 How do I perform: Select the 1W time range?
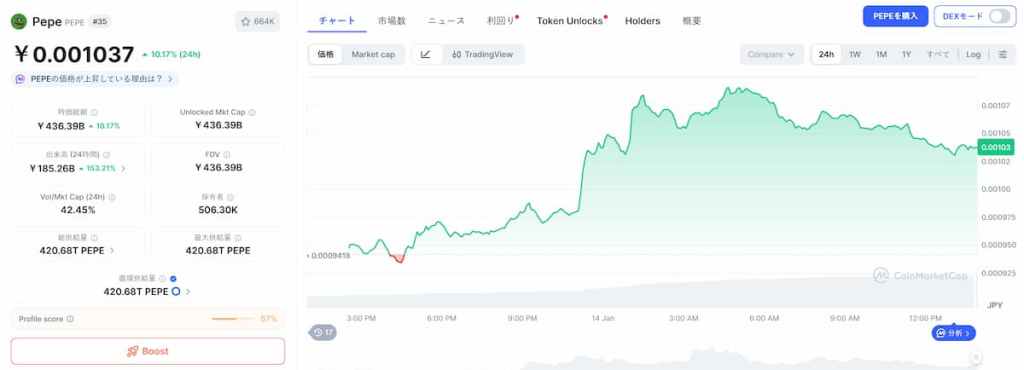pyautogui.click(x=854, y=55)
